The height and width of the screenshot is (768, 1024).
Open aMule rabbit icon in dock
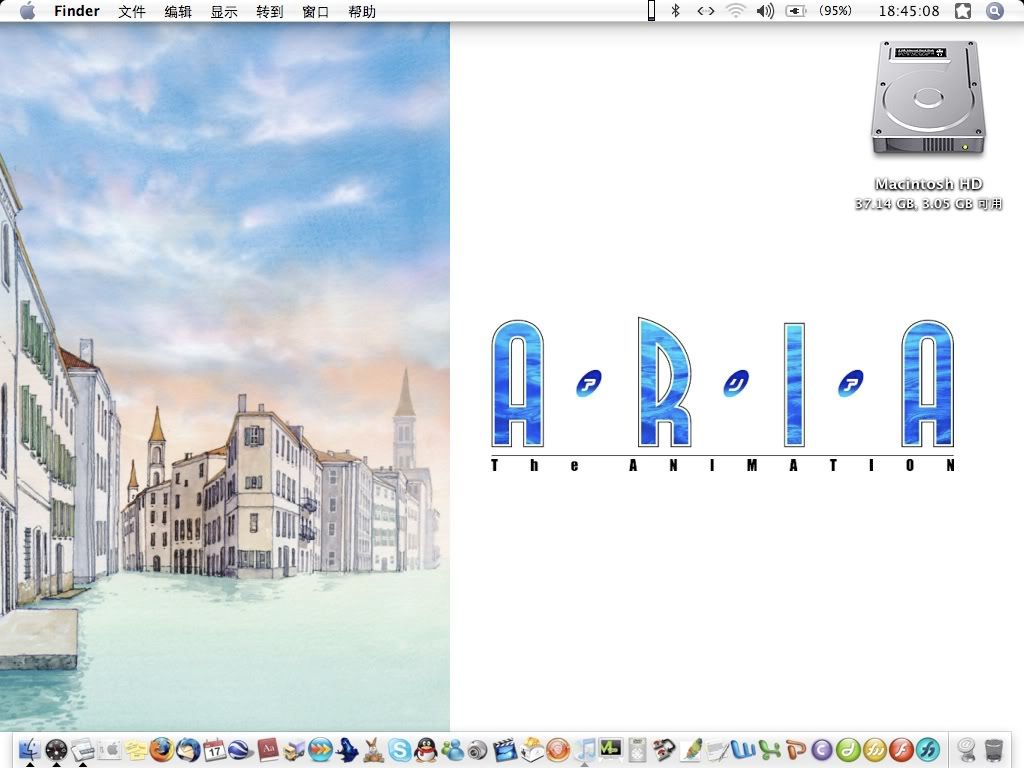tap(374, 750)
